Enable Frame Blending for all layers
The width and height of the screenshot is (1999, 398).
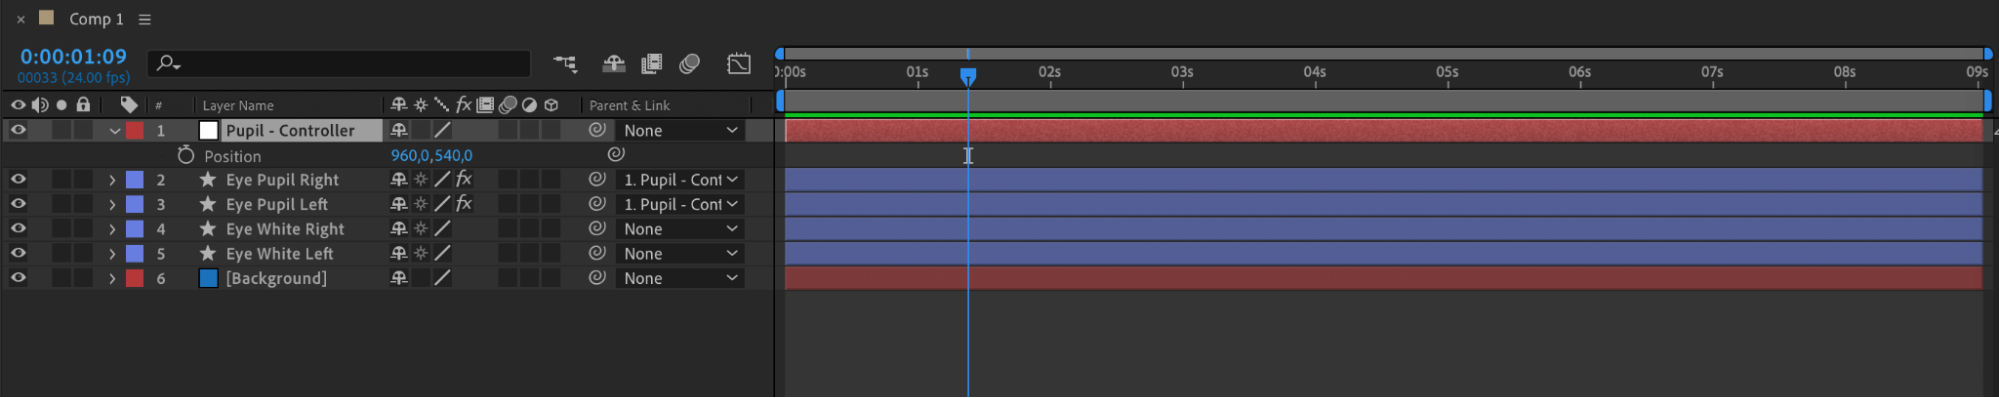click(x=651, y=64)
